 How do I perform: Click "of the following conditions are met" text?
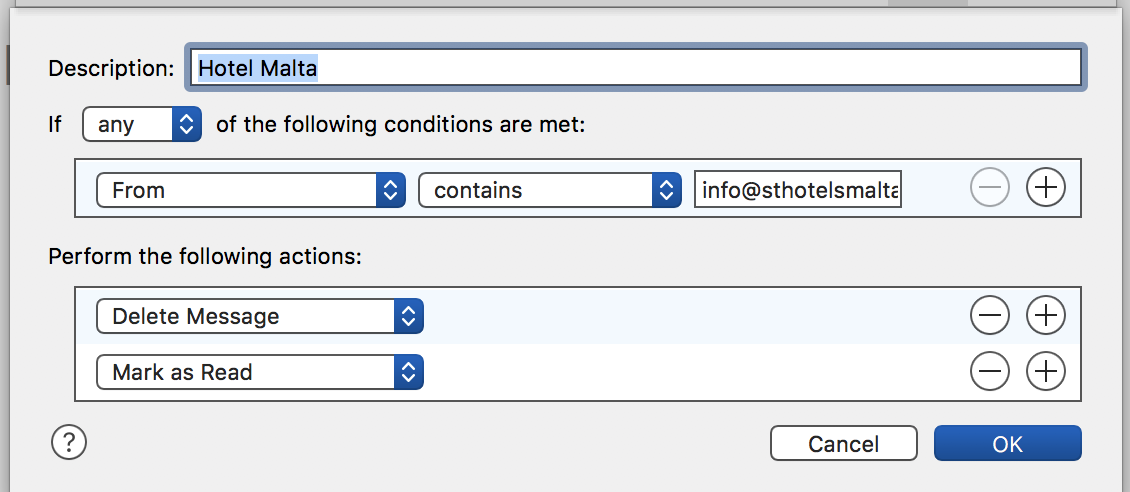[x=400, y=125]
